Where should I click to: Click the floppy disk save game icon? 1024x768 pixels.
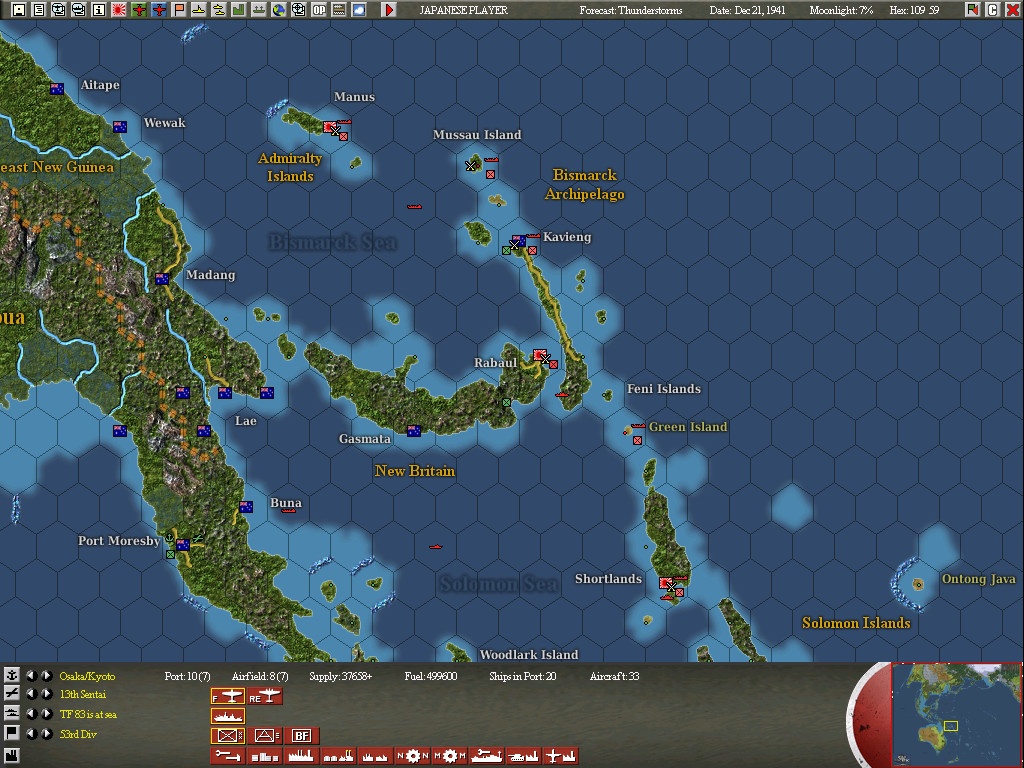click(x=18, y=10)
